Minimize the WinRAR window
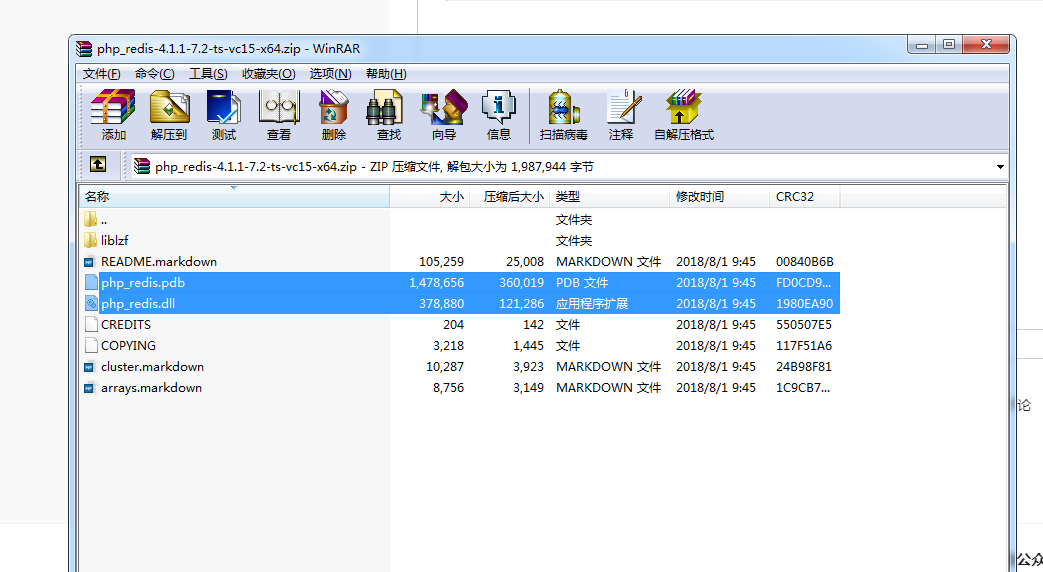The width and height of the screenshot is (1043, 572). coord(922,45)
